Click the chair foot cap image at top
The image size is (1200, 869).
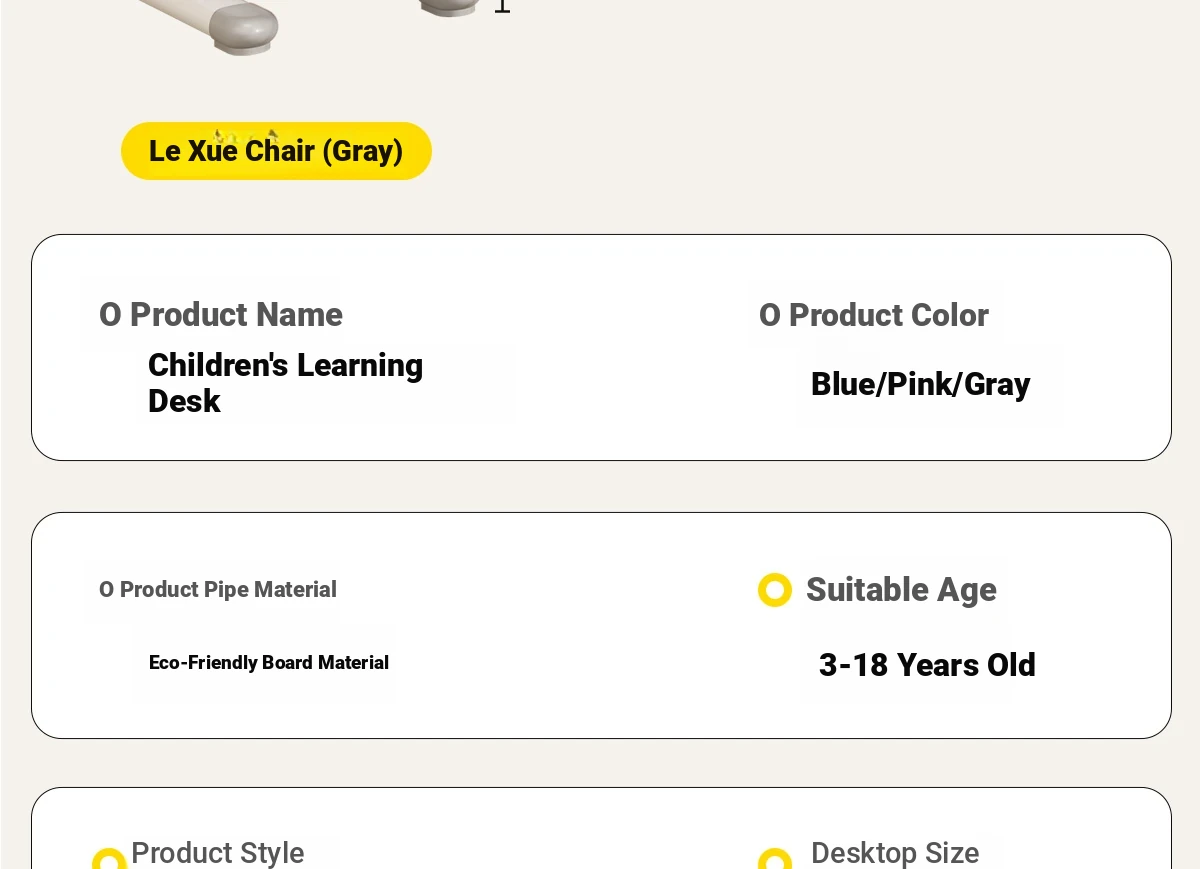point(448,8)
